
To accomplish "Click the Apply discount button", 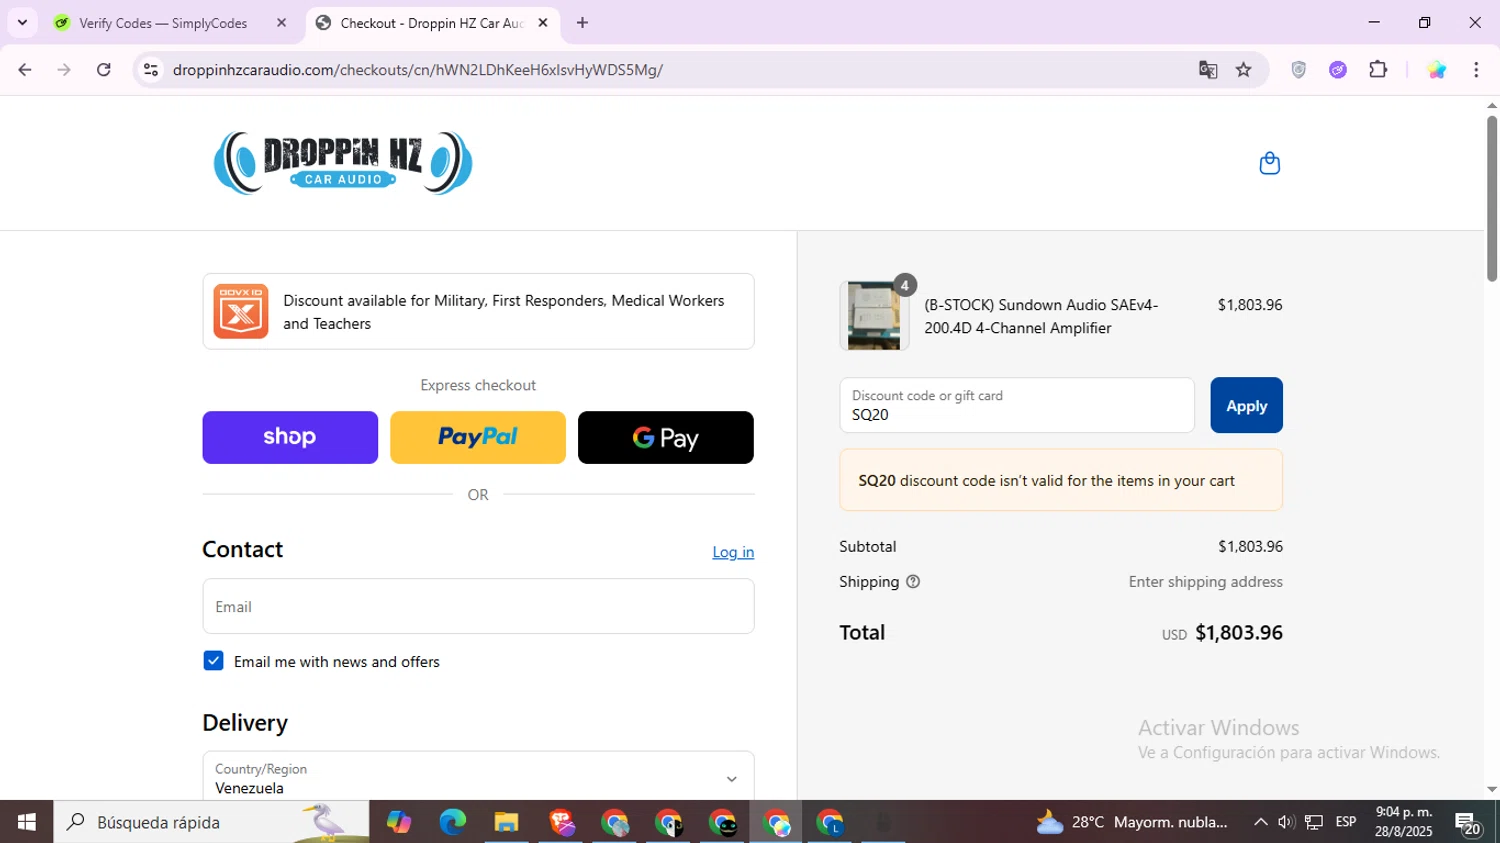I will pos(1246,405).
